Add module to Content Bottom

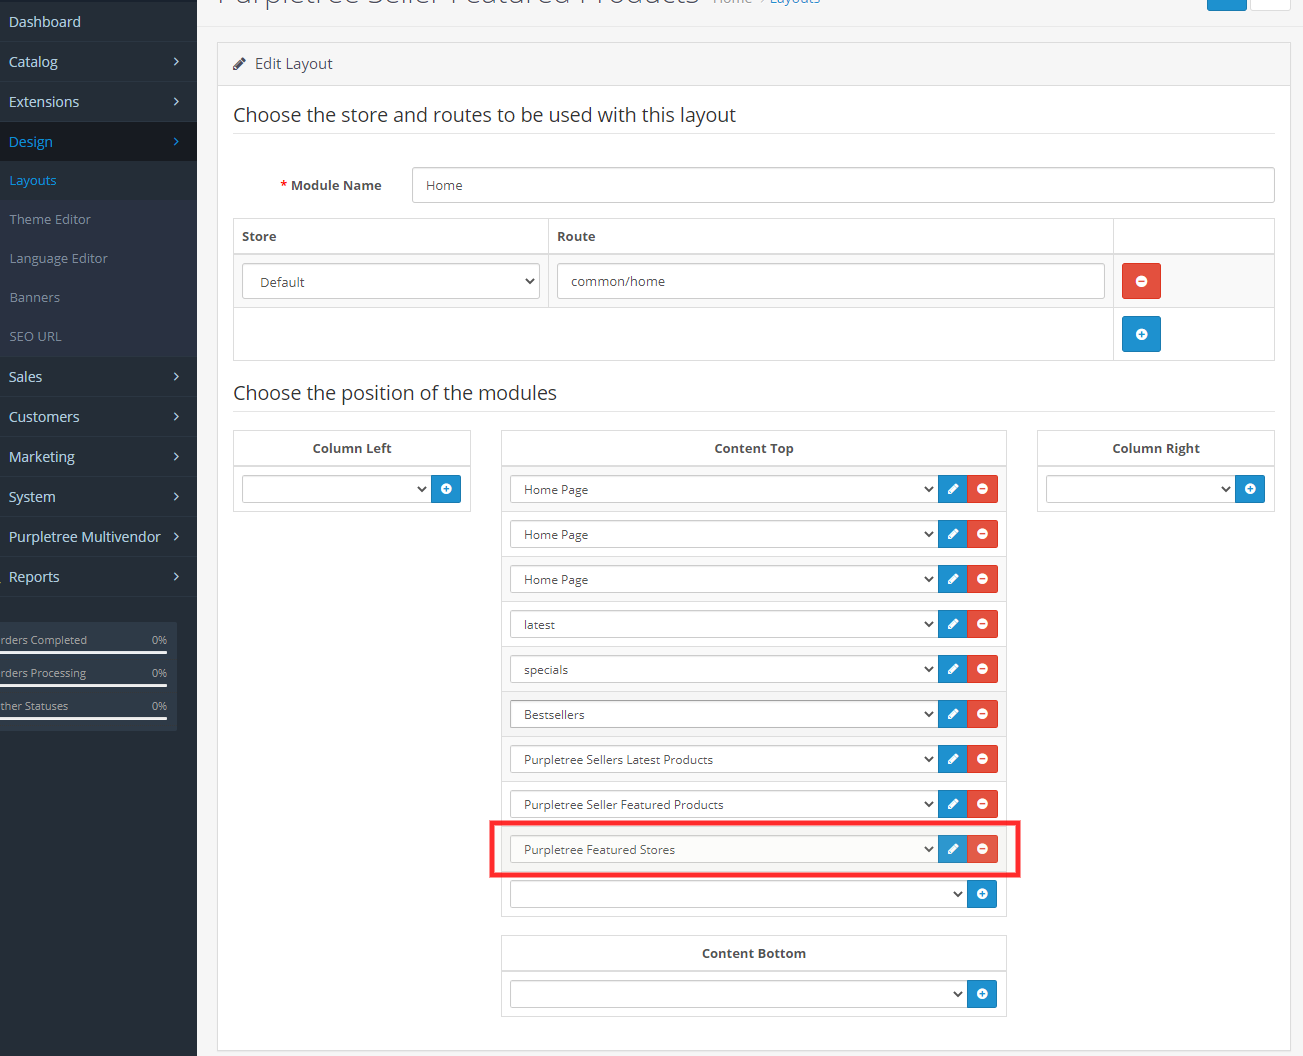(x=982, y=994)
